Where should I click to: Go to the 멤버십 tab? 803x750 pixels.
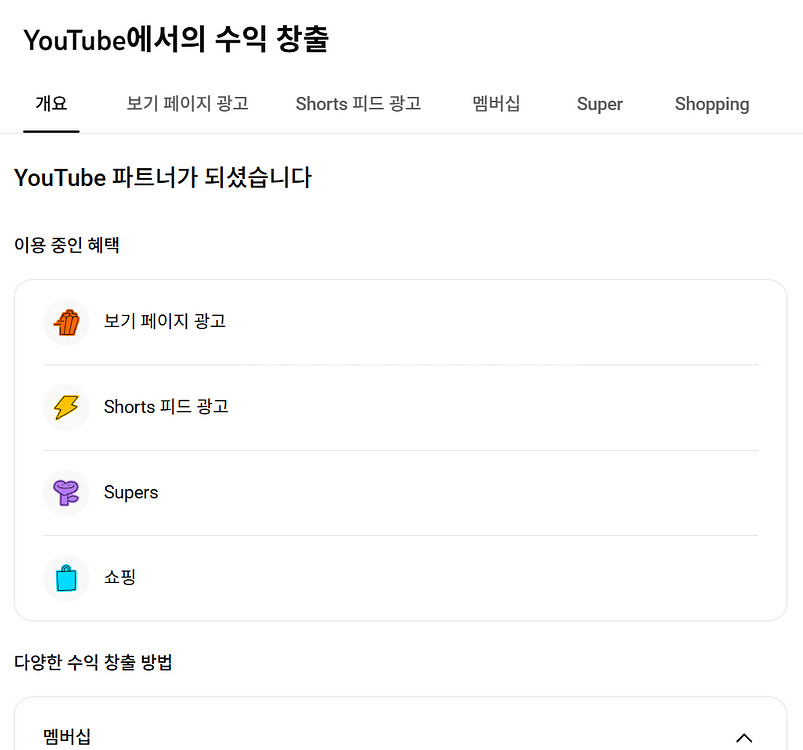496,104
